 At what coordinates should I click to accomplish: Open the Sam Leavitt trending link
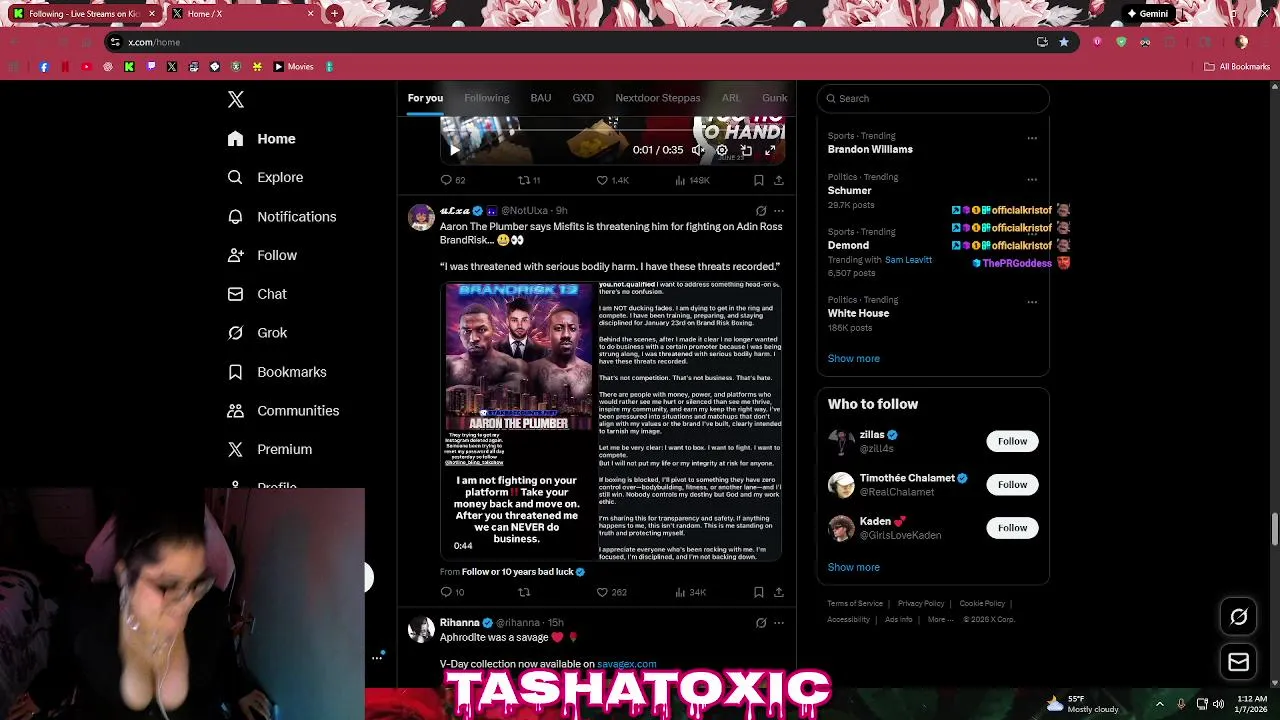pos(908,260)
